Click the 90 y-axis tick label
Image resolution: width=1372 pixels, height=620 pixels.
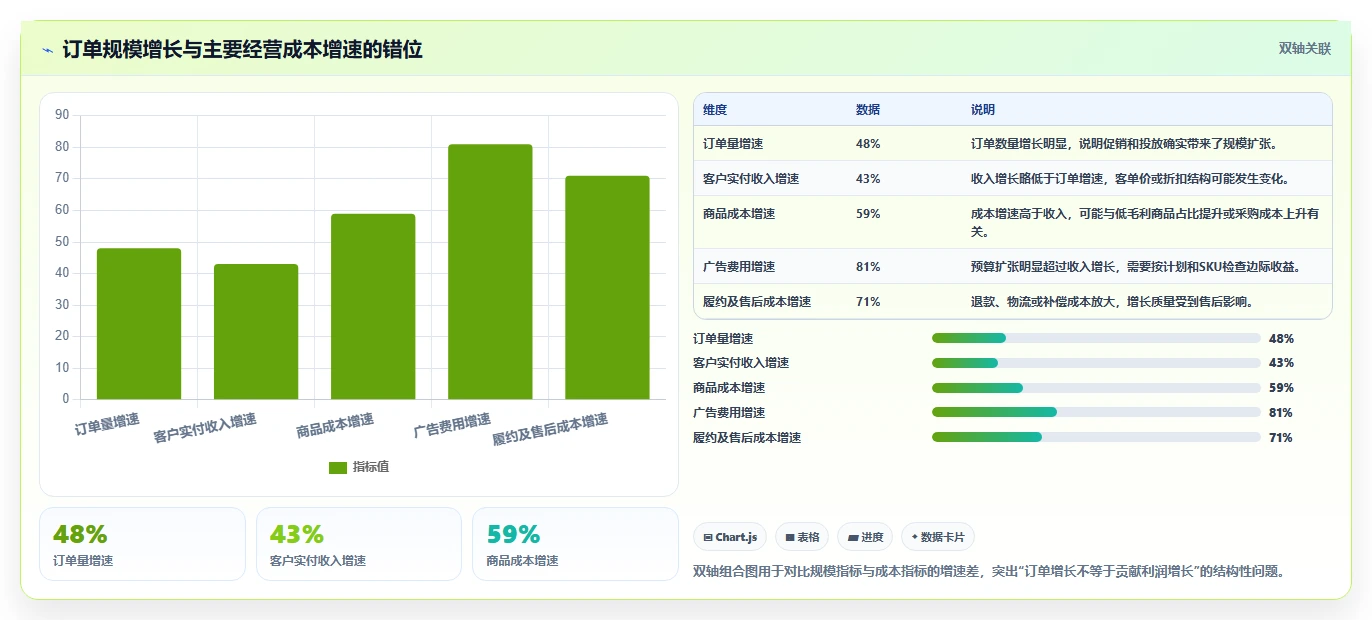[x=62, y=115]
